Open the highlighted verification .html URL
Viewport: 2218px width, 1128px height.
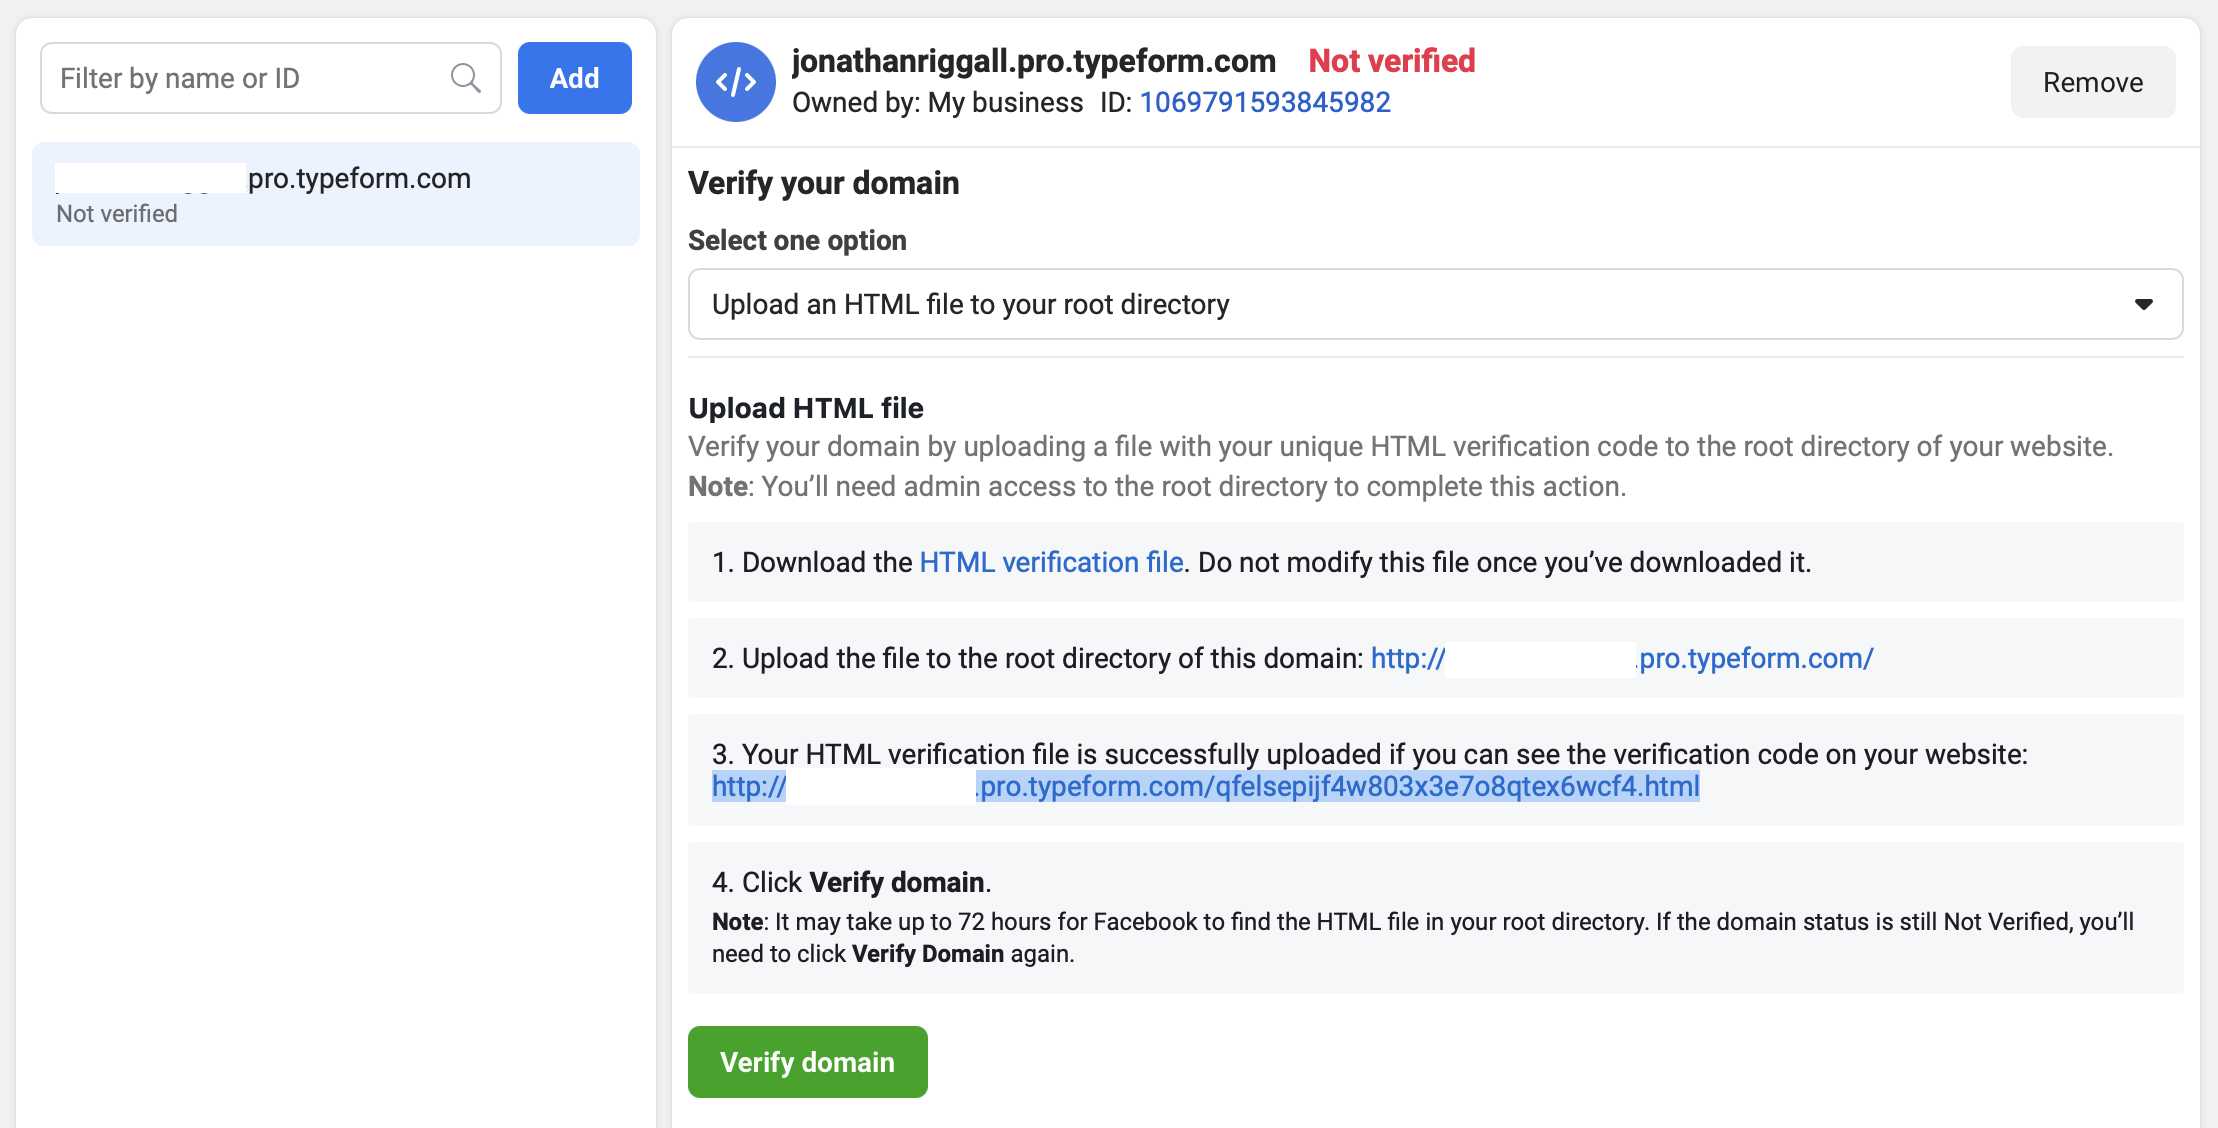[1205, 786]
